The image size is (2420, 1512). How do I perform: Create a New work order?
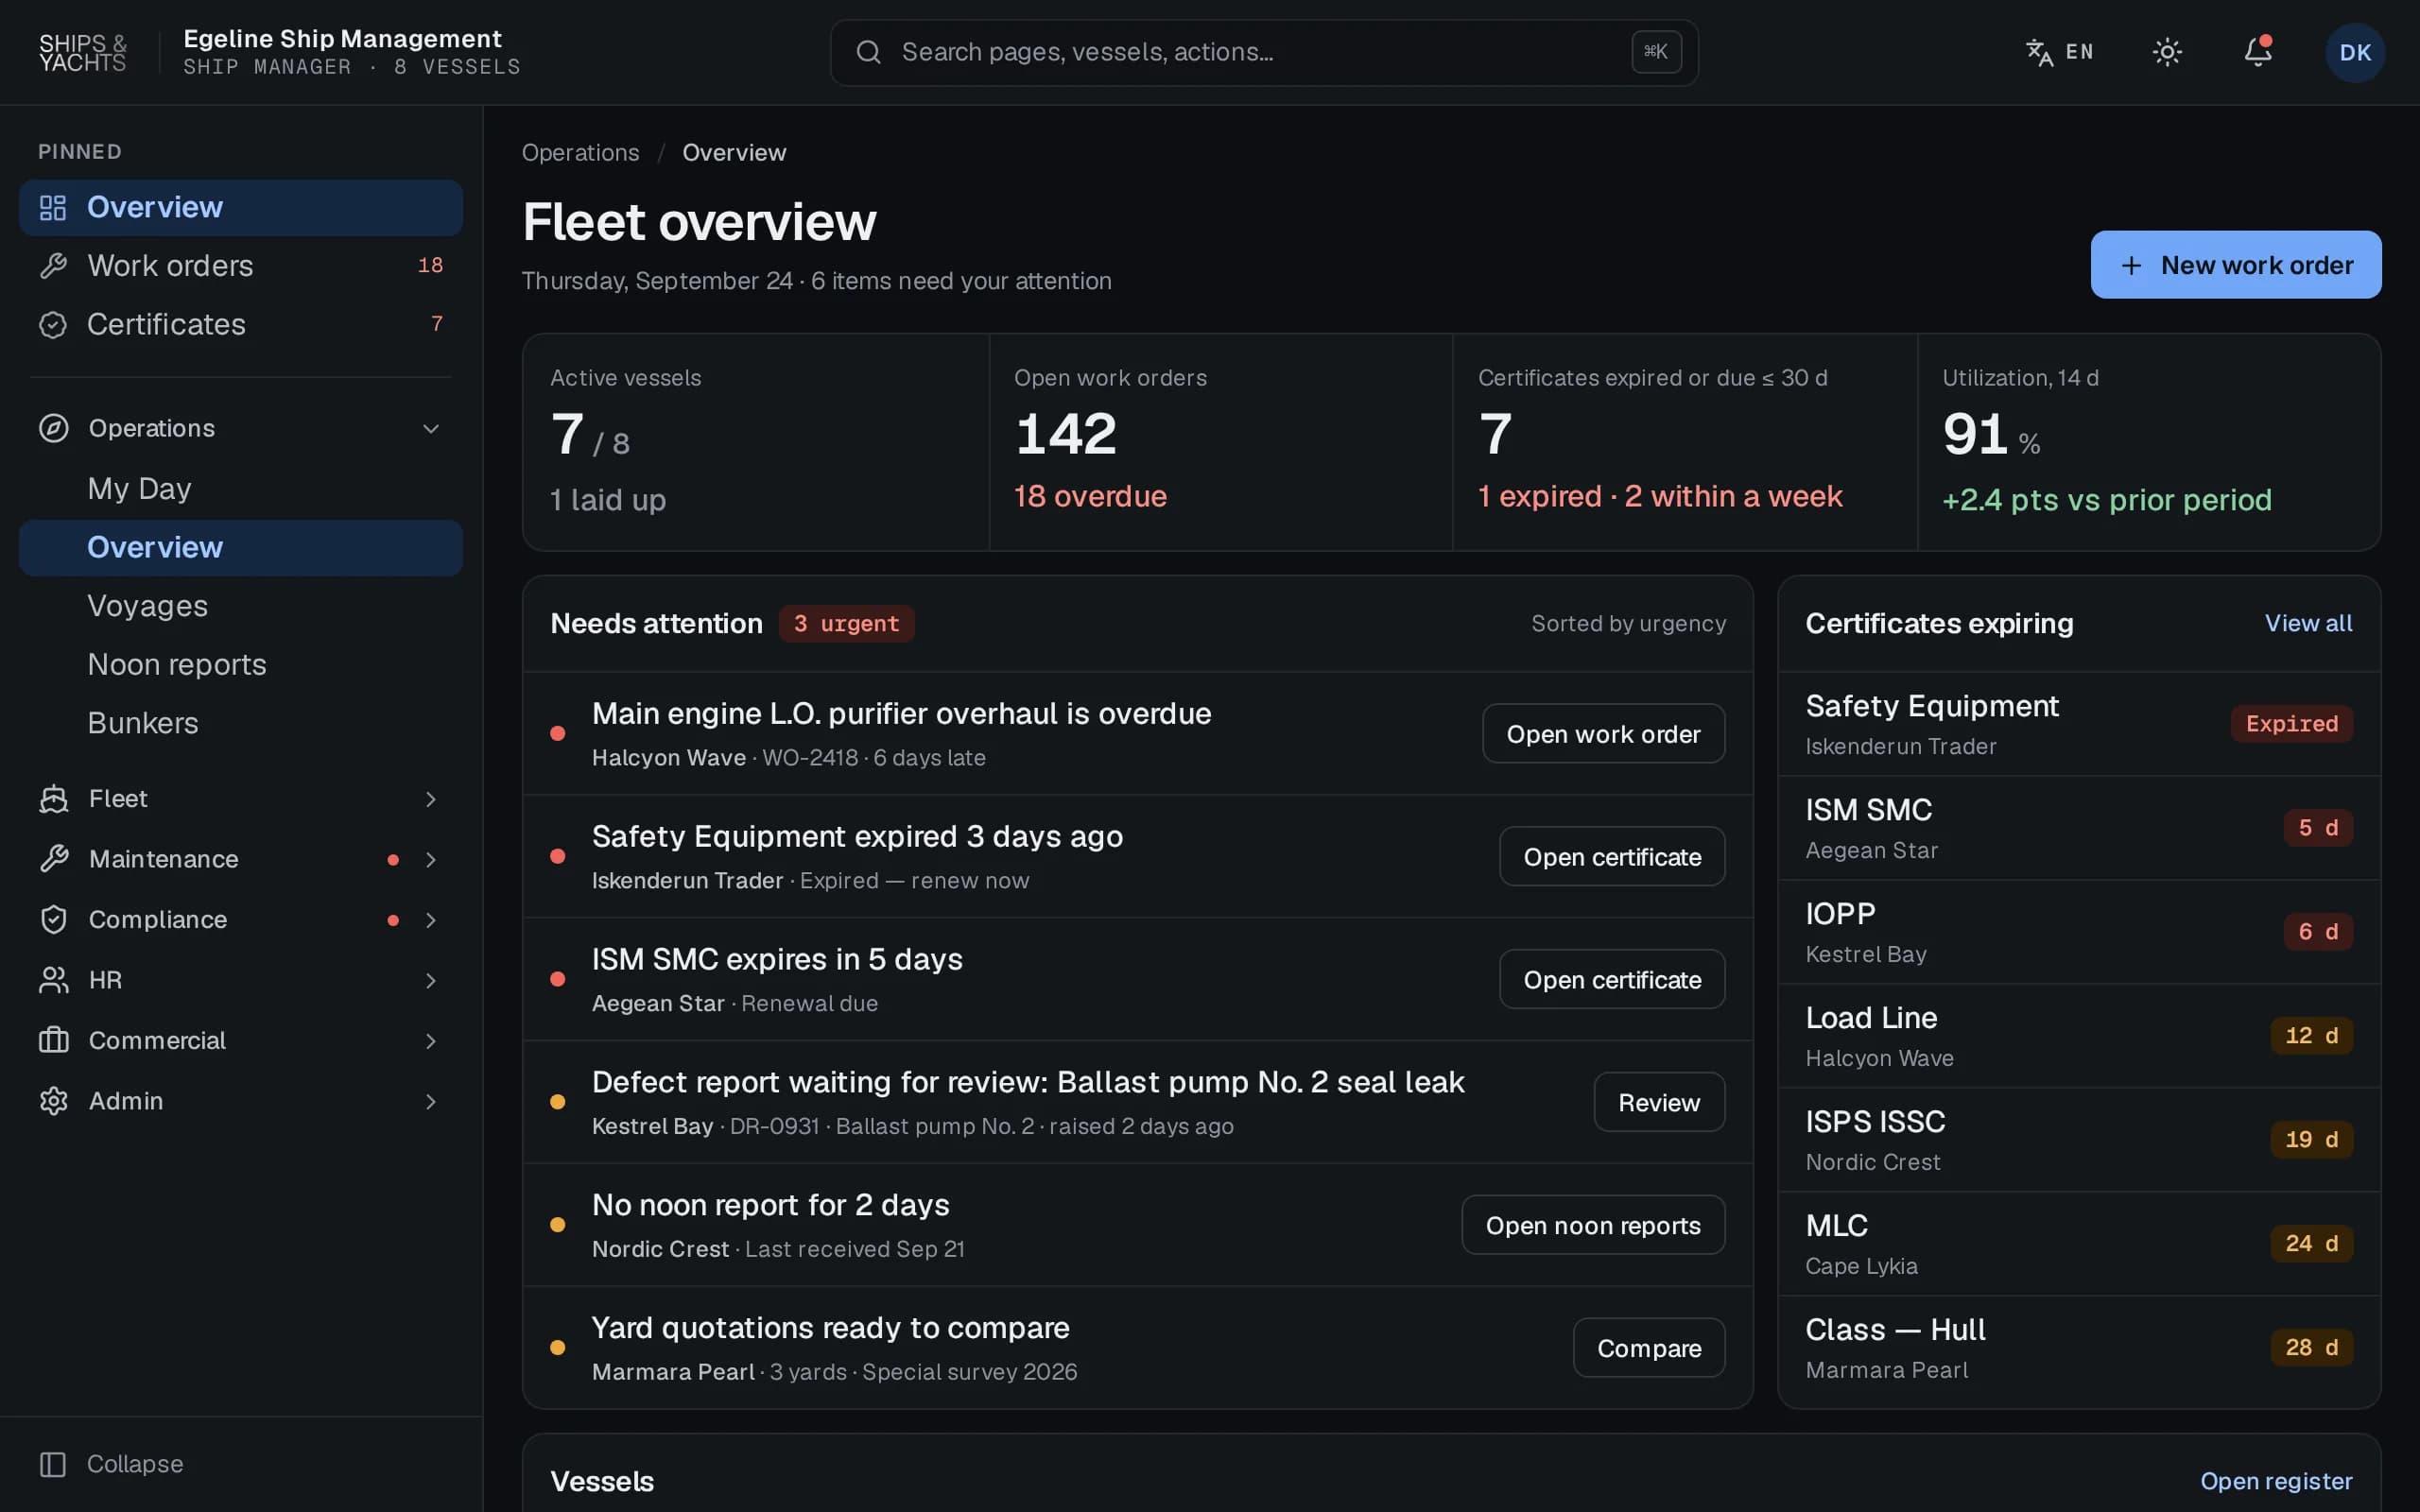2236,265
